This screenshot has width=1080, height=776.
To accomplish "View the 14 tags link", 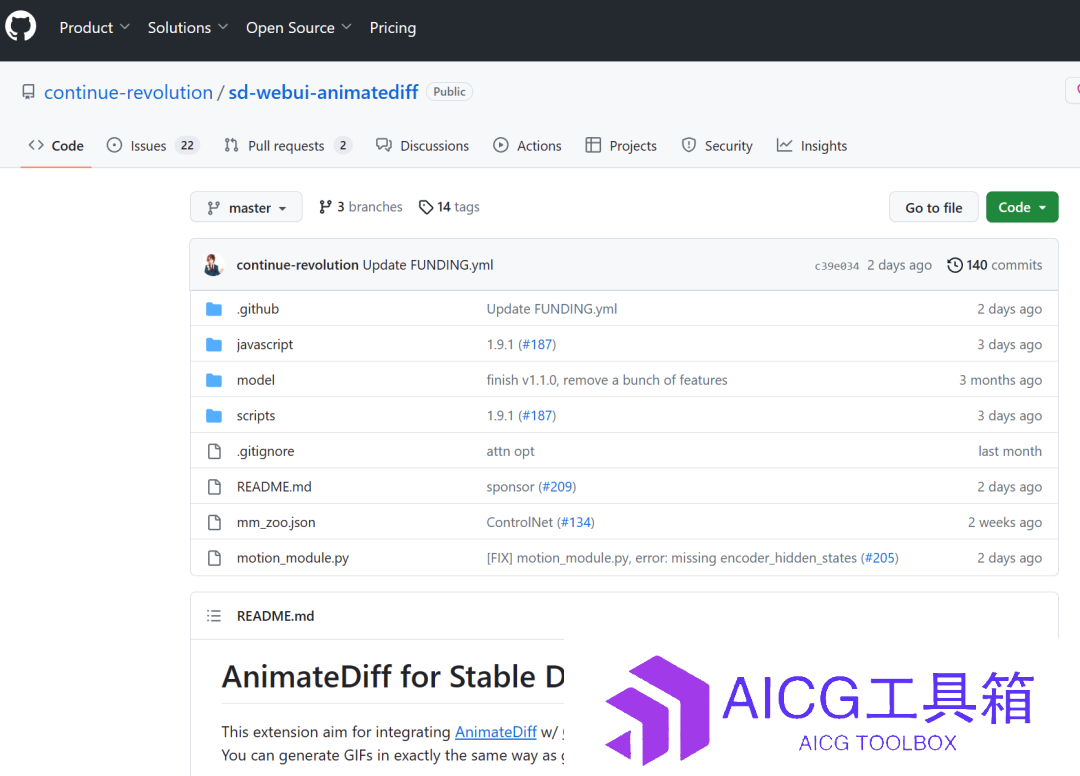I will click(449, 207).
